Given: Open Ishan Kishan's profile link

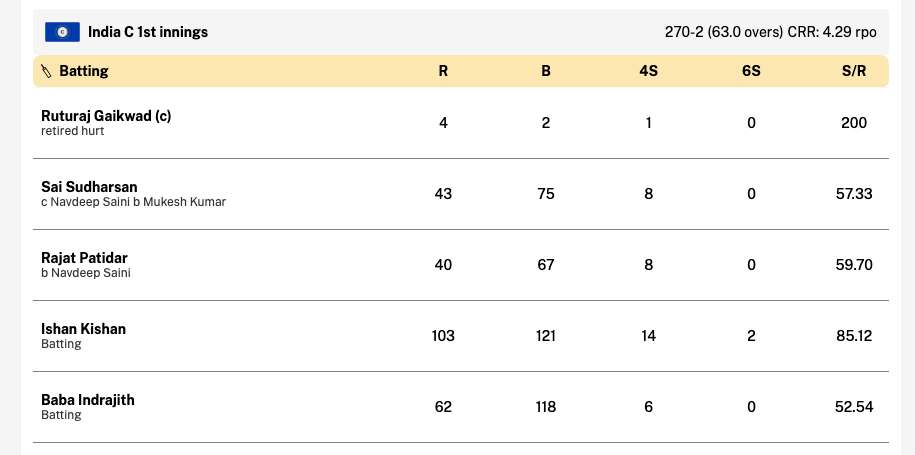Looking at the screenshot, I should 83,329.
